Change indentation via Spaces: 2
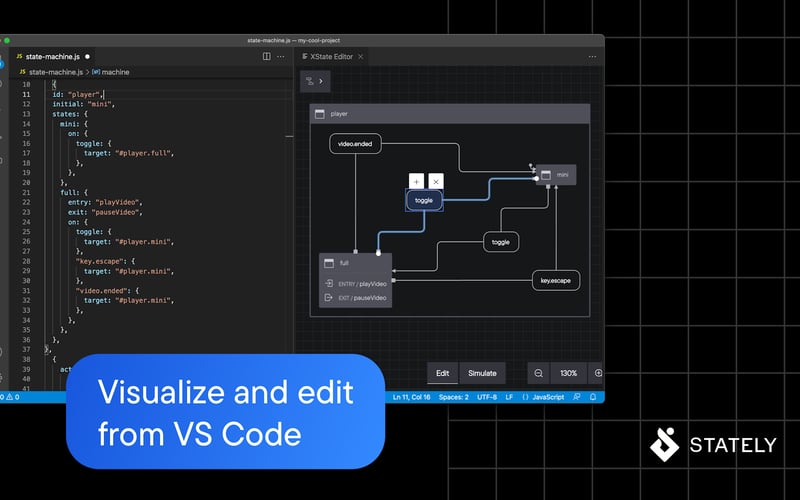Image resolution: width=800 pixels, height=500 pixels. point(454,397)
